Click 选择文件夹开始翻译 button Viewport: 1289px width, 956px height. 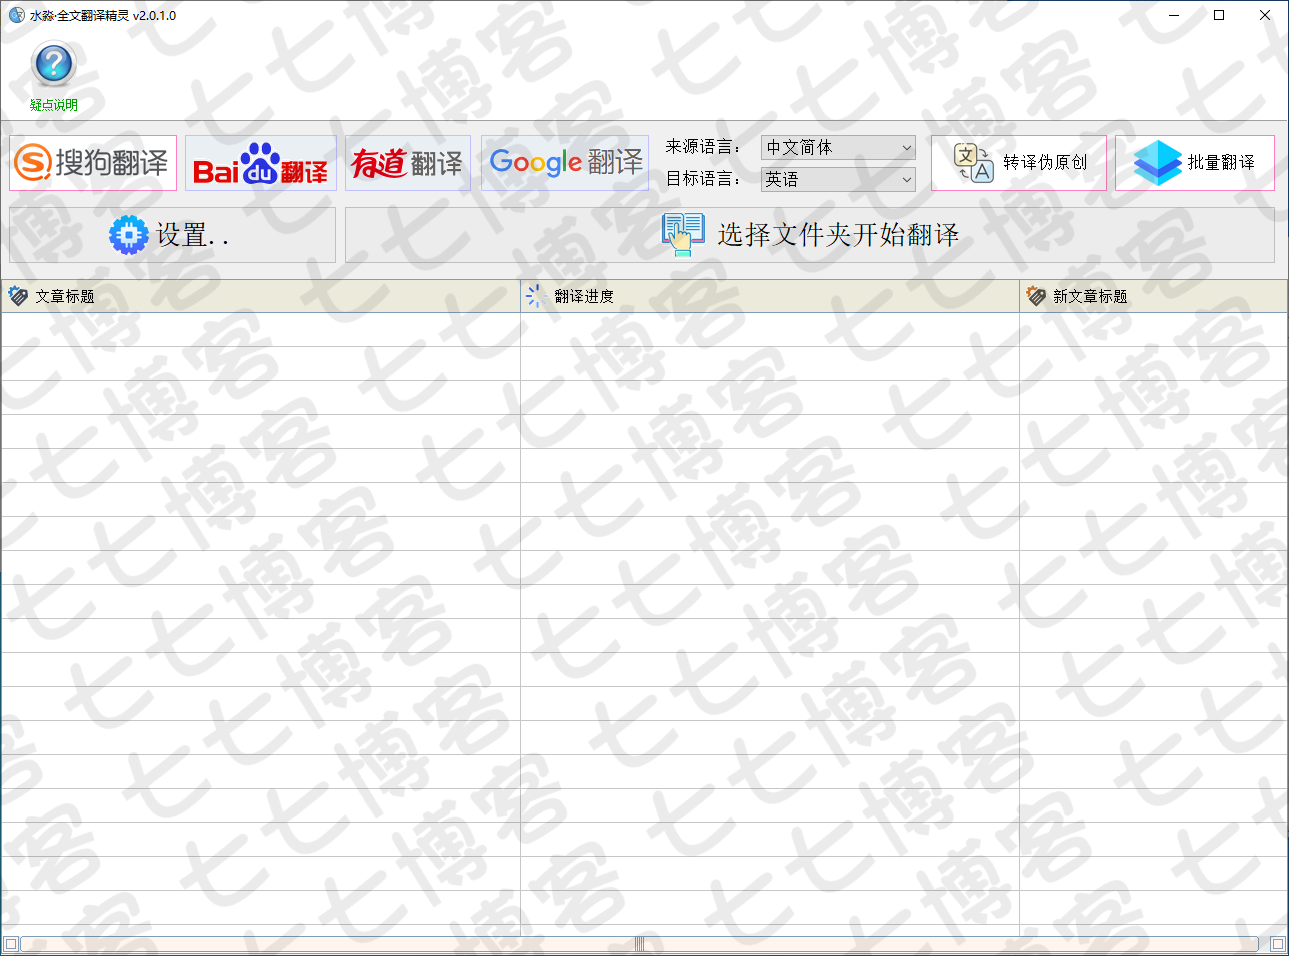pyautogui.click(x=810, y=235)
